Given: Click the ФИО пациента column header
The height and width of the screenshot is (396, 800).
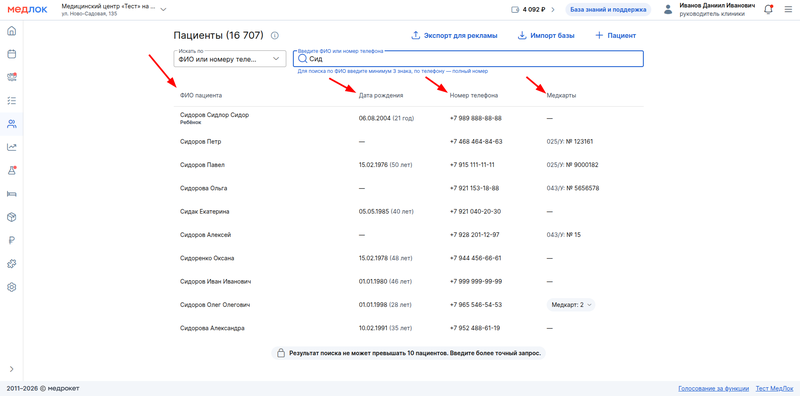Looking at the screenshot, I should click(x=201, y=95).
